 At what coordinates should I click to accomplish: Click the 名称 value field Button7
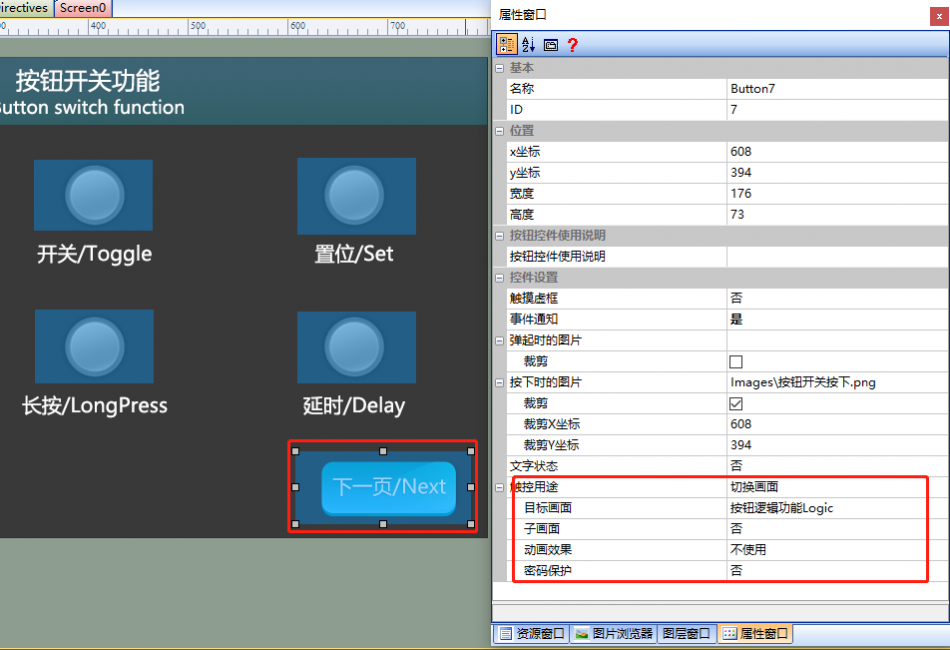[837, 88]
